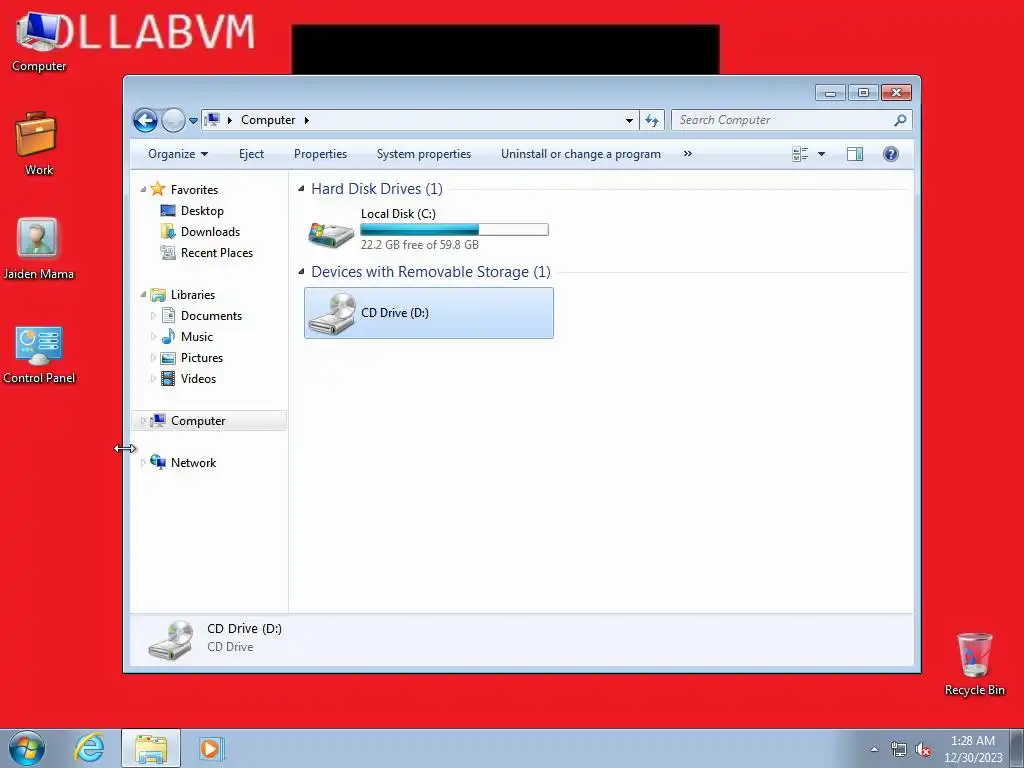1024x768 pixels.
Task: Click Windows Explorer taskbar button
Action: (x=151, y=749)
